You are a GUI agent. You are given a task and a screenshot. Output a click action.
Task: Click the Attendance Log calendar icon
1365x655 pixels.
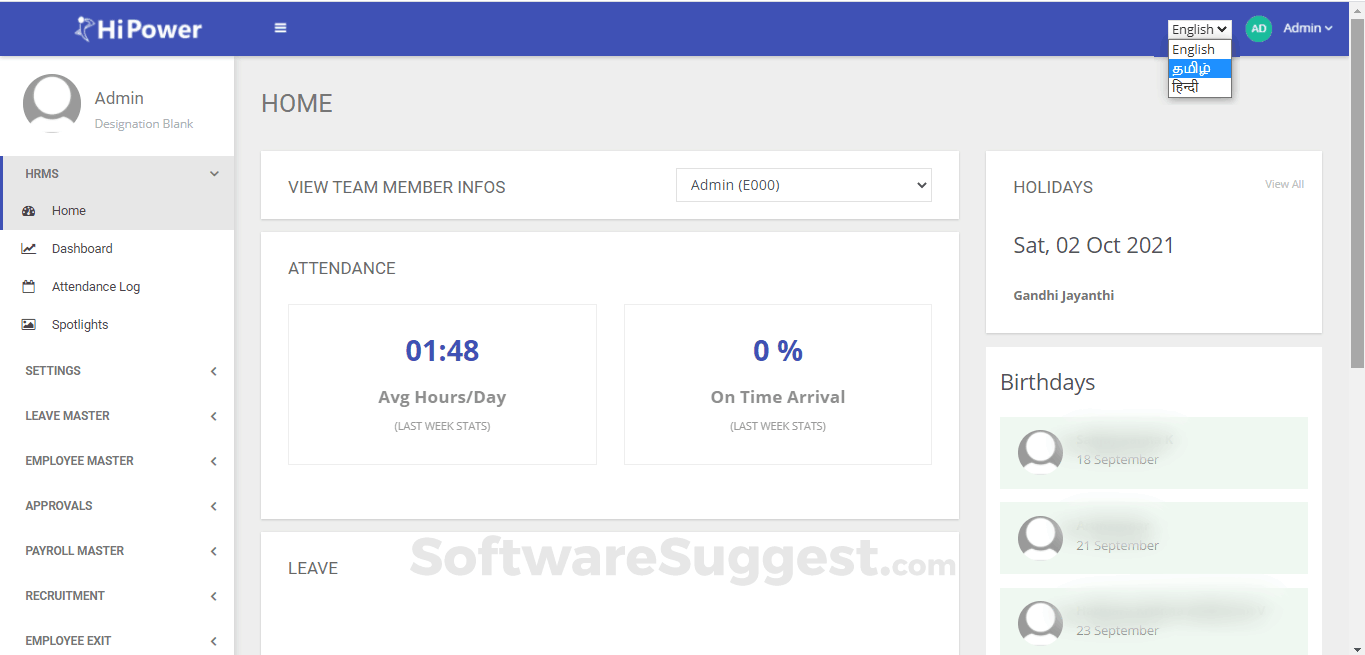(x=29, y=287)
